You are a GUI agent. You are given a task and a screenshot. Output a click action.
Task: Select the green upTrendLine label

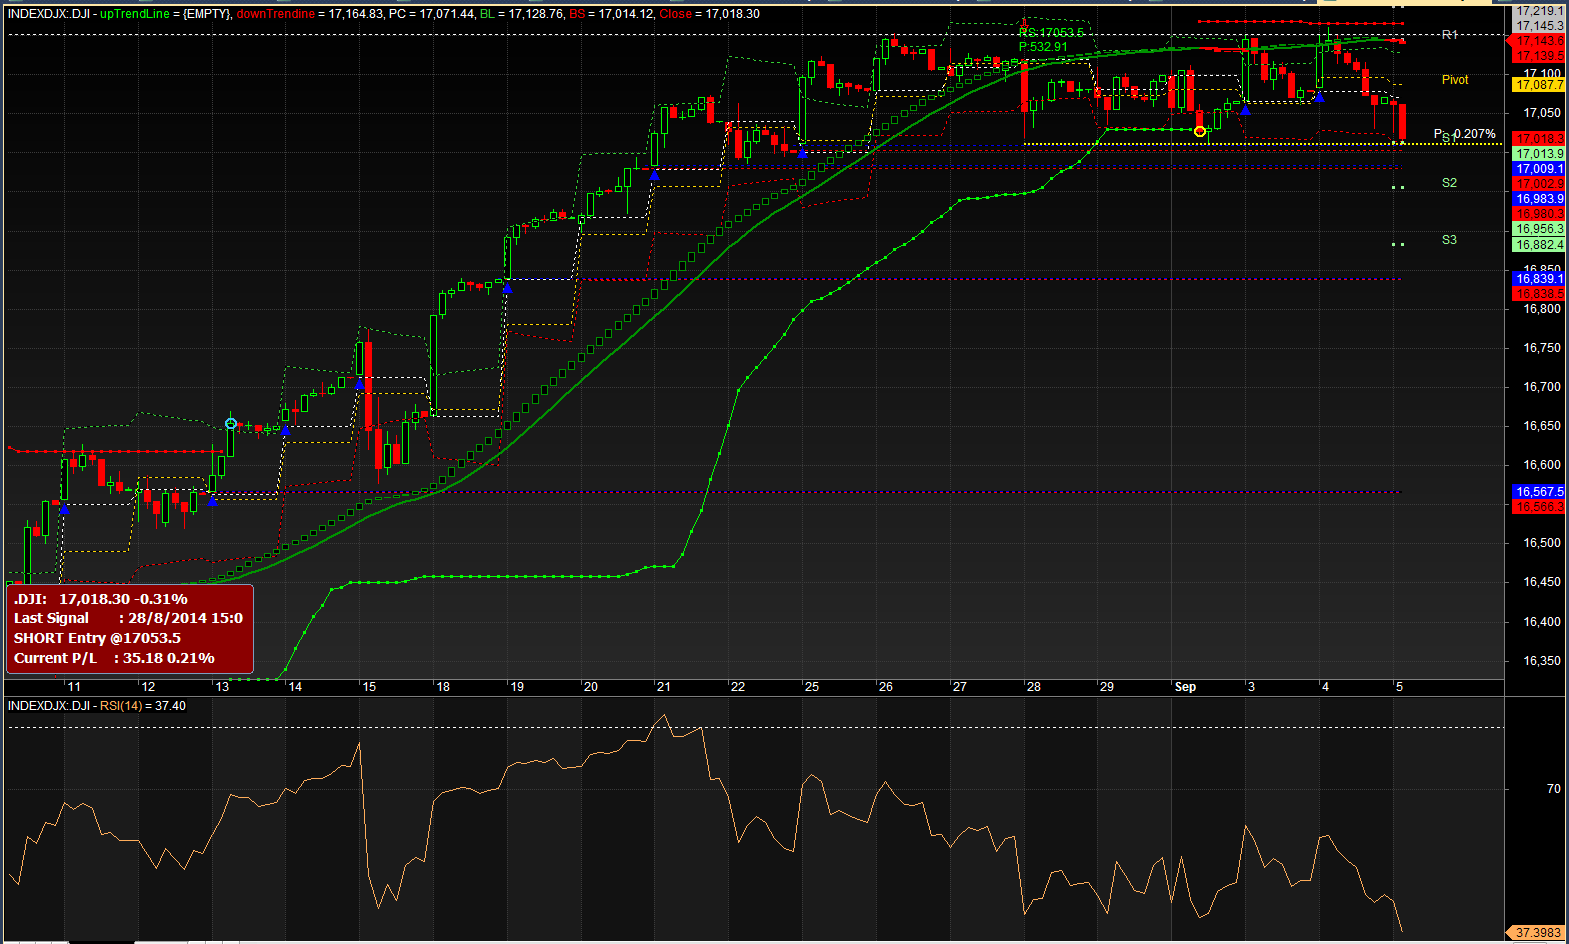135,14
